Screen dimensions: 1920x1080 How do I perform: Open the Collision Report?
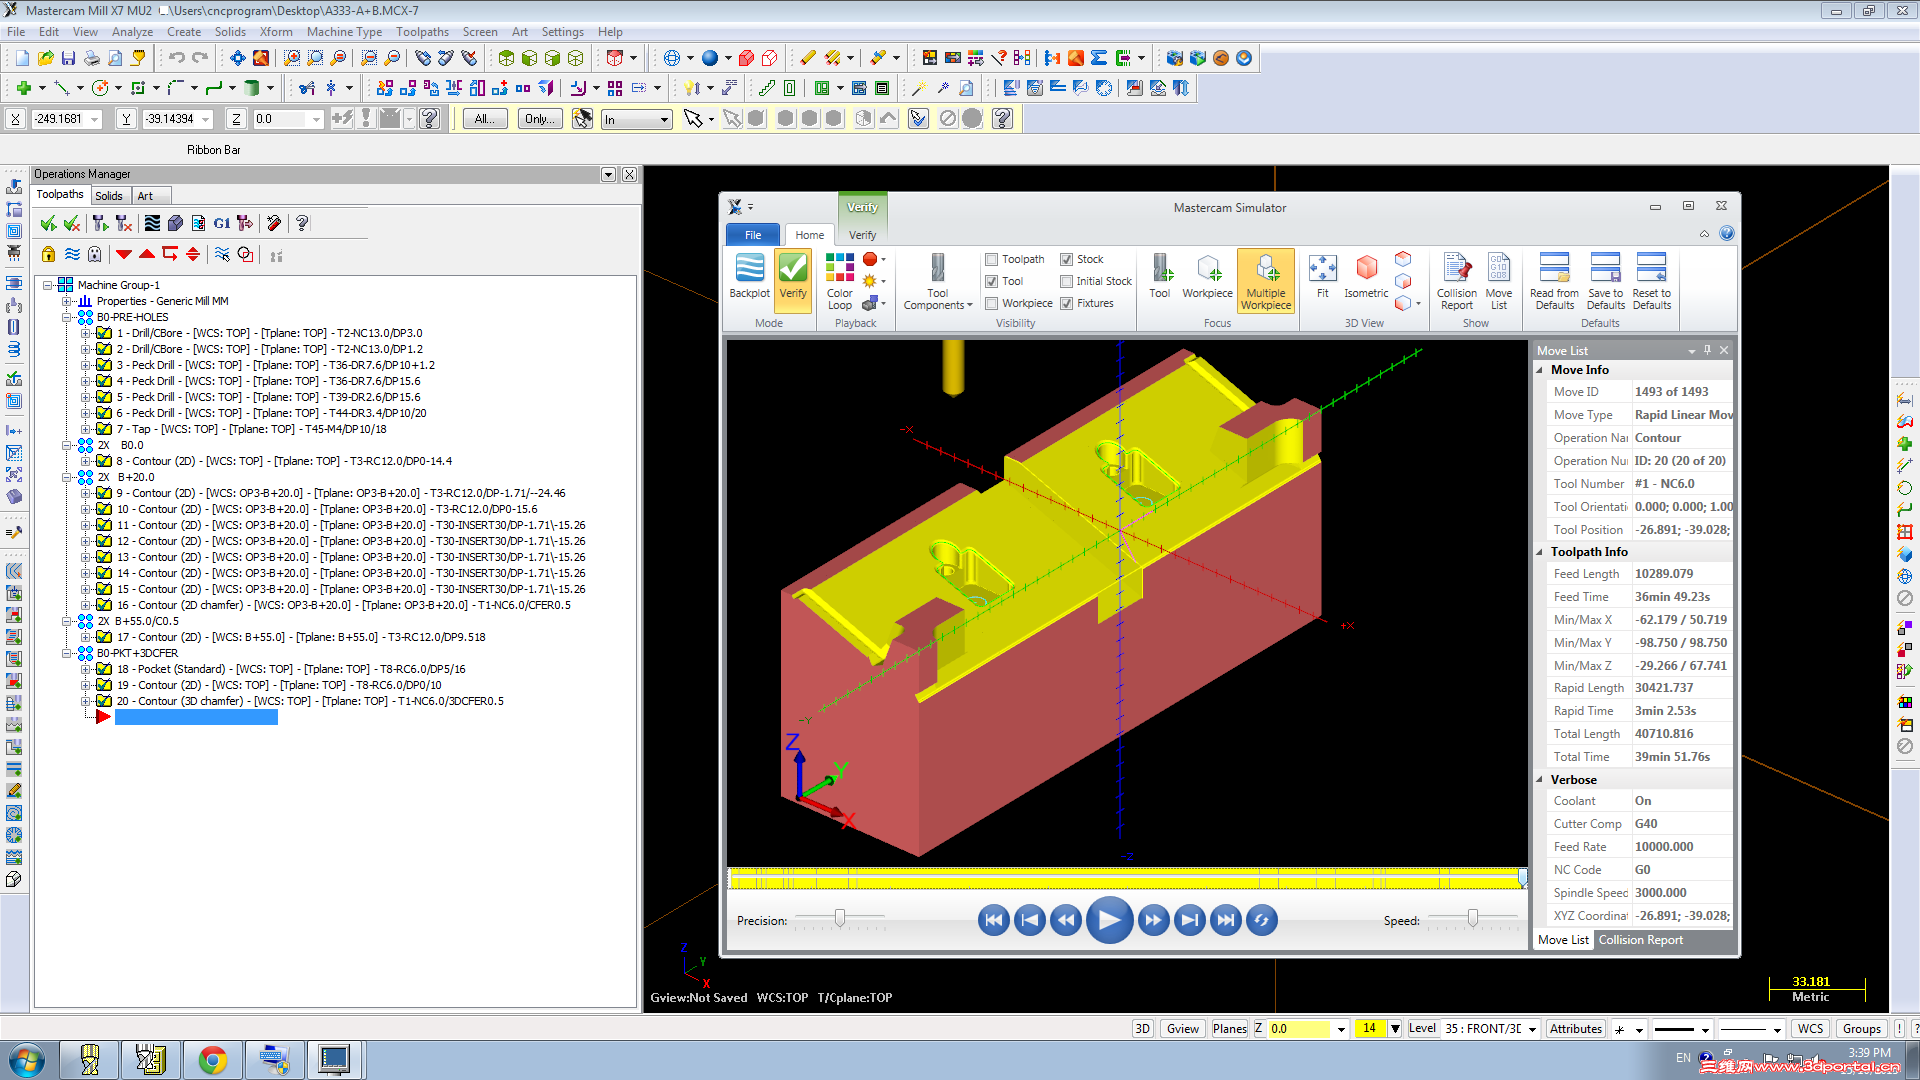click(1456, 281)
